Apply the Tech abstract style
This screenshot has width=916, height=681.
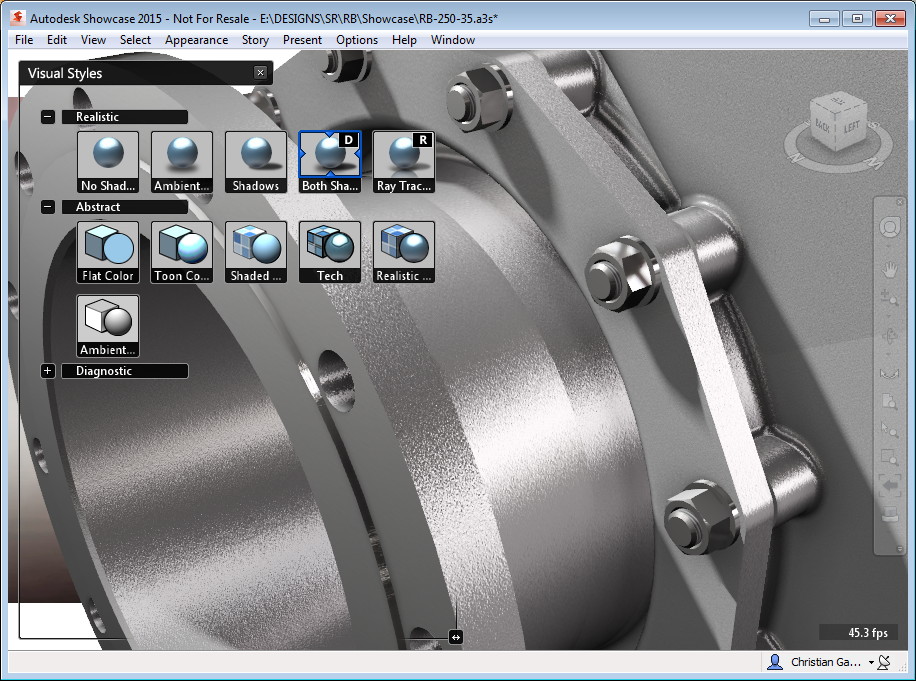330,252
